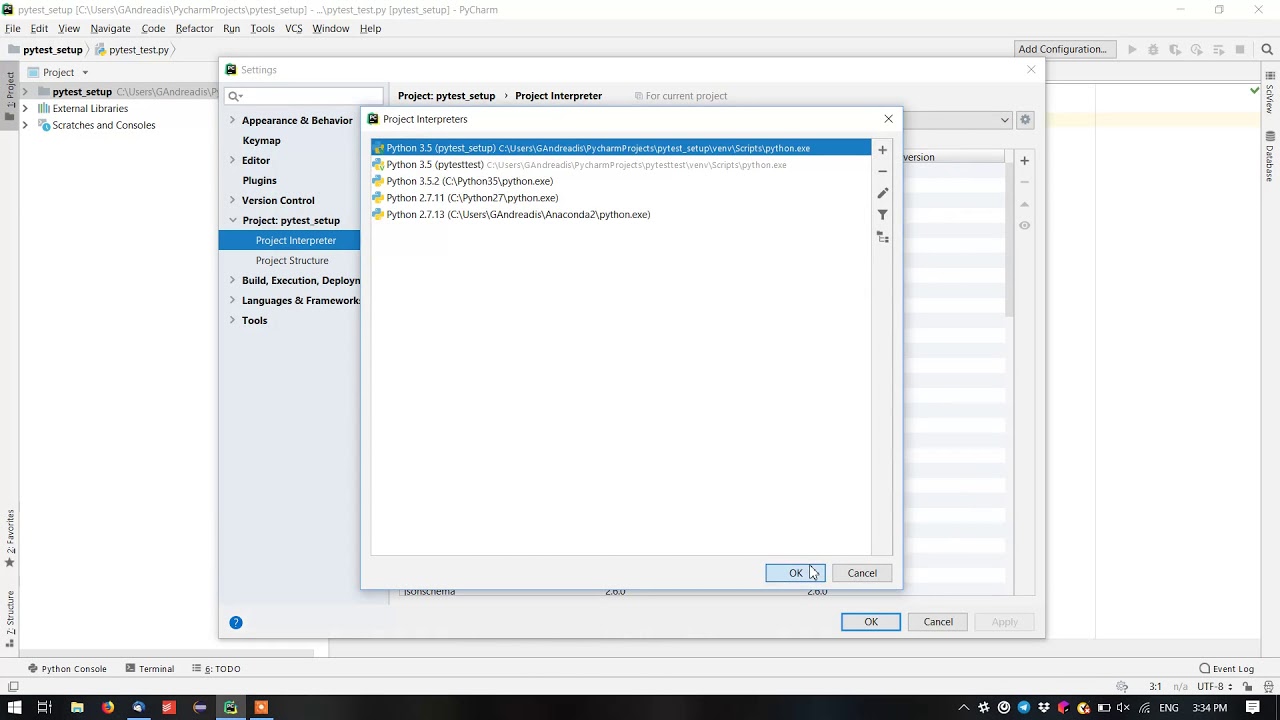Cancel the Project Interpreters dialog
1280x720 pixels.
[x=862, y=573]
